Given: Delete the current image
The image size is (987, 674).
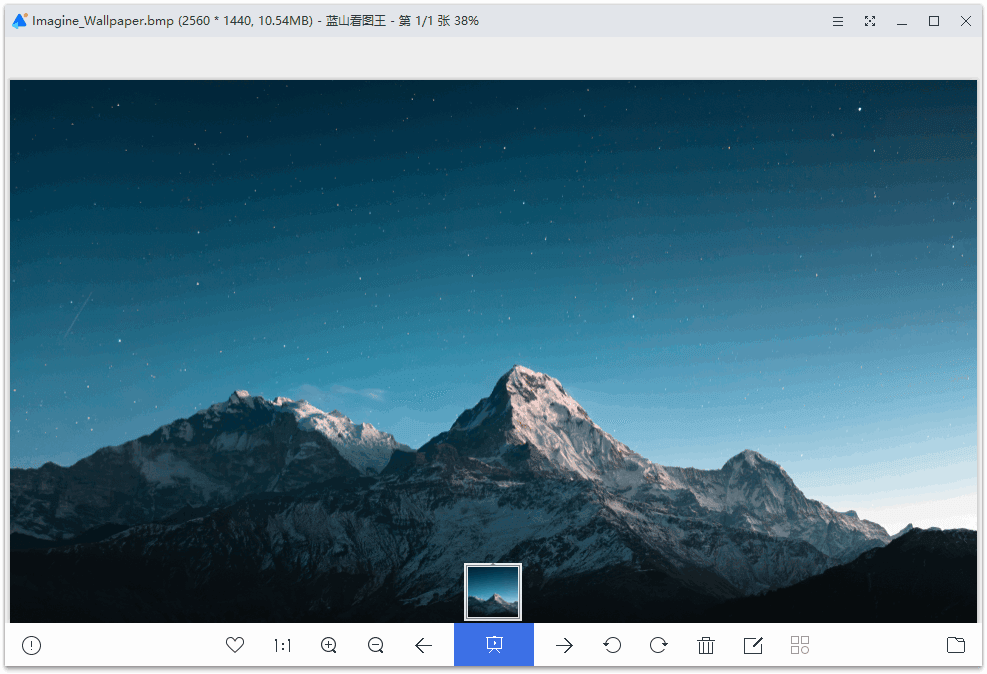Looking at the screenshot, I should click(x=706, y=646).
